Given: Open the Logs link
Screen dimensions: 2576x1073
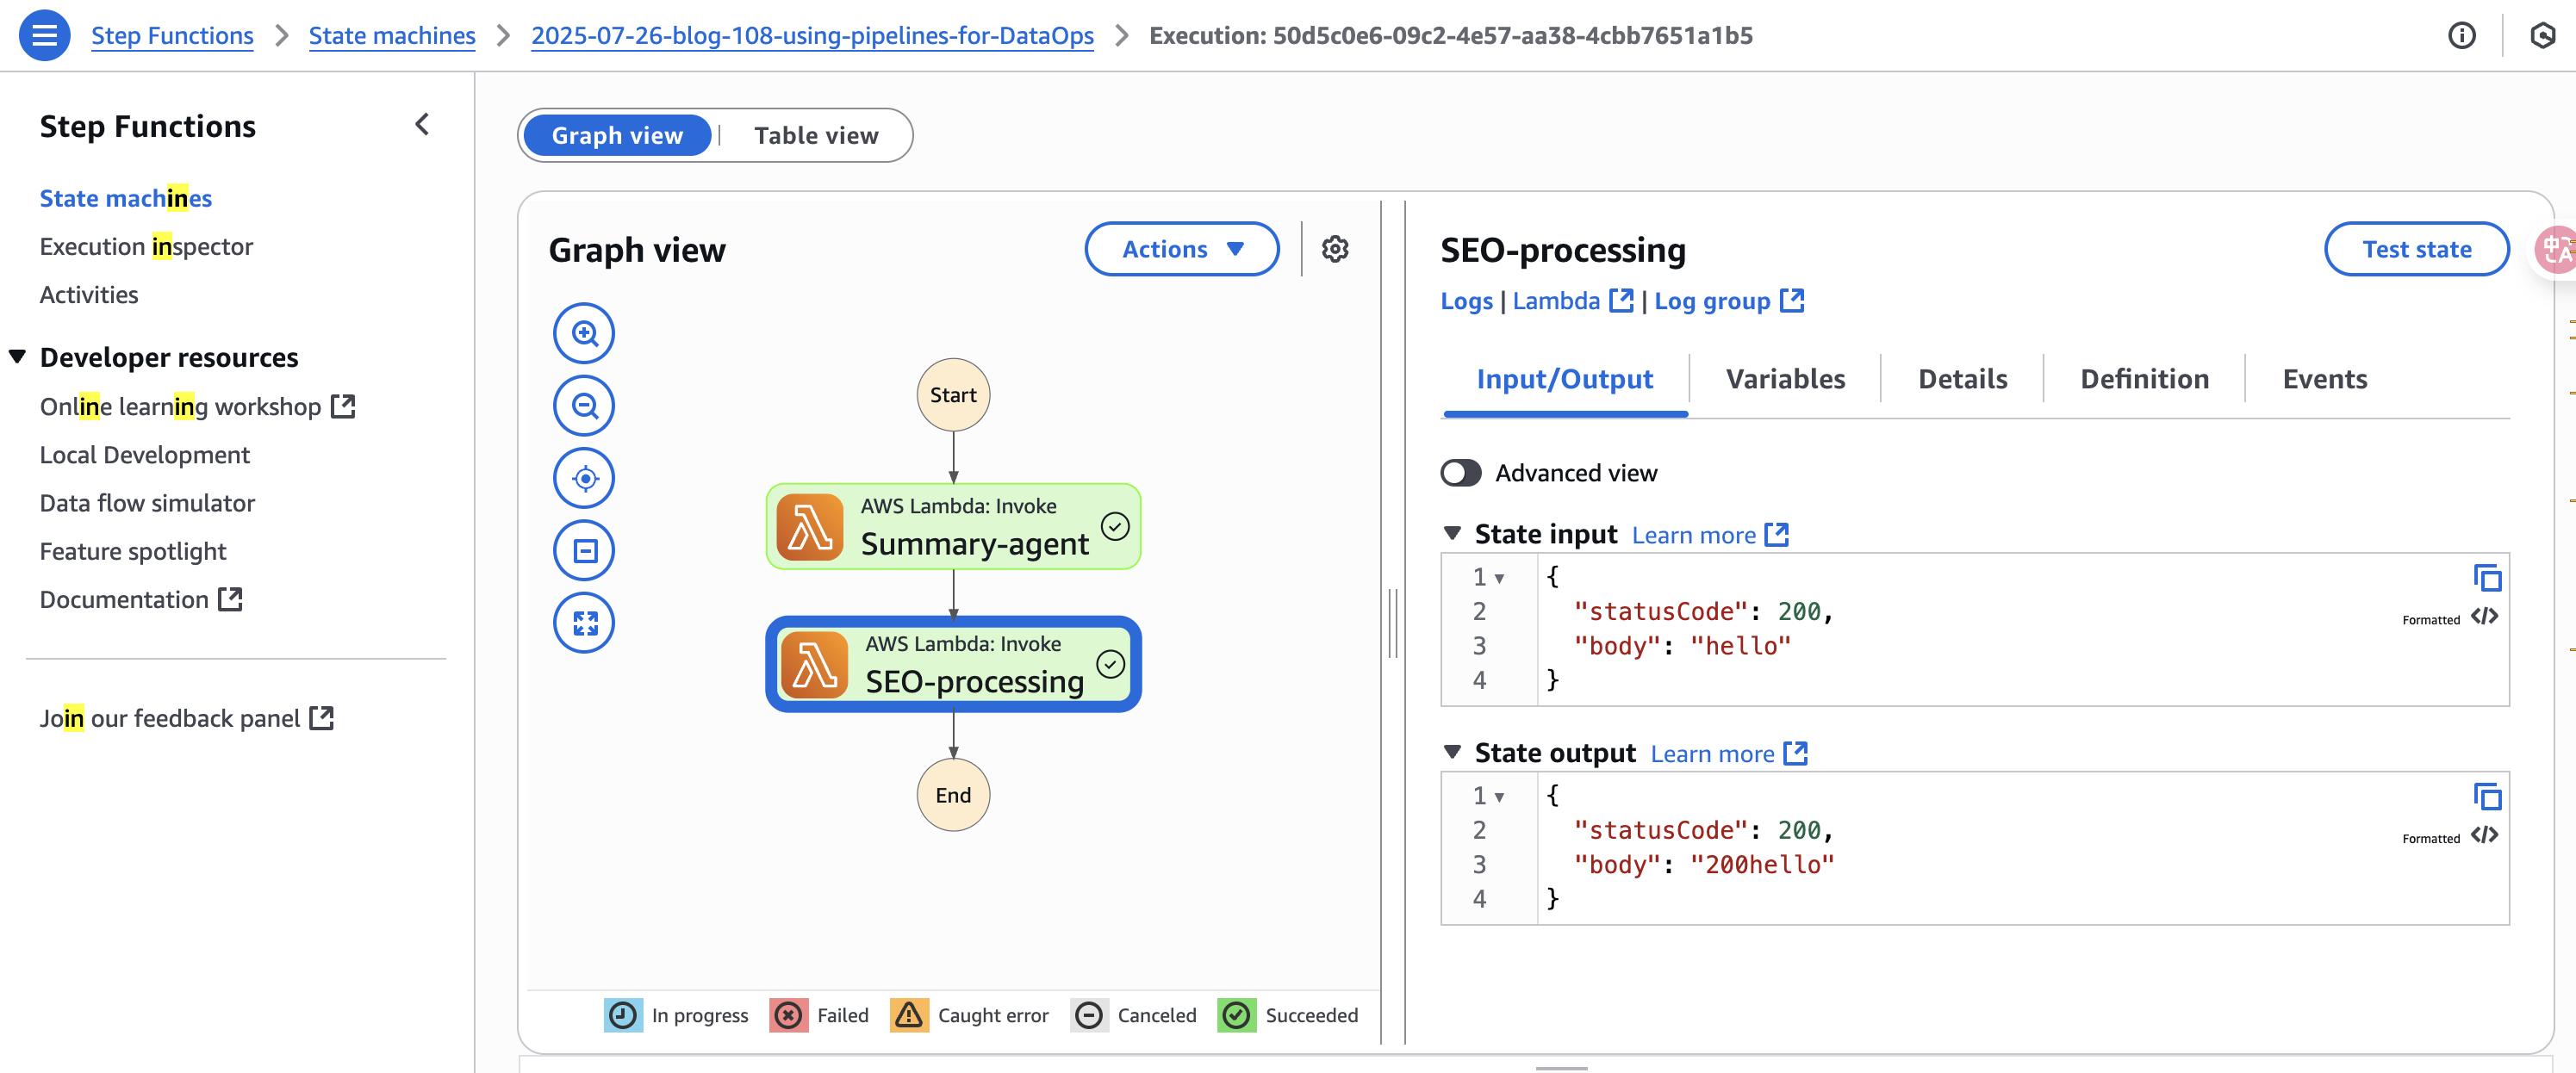Looking at the screenshot, I should (x=1466, y=301).
